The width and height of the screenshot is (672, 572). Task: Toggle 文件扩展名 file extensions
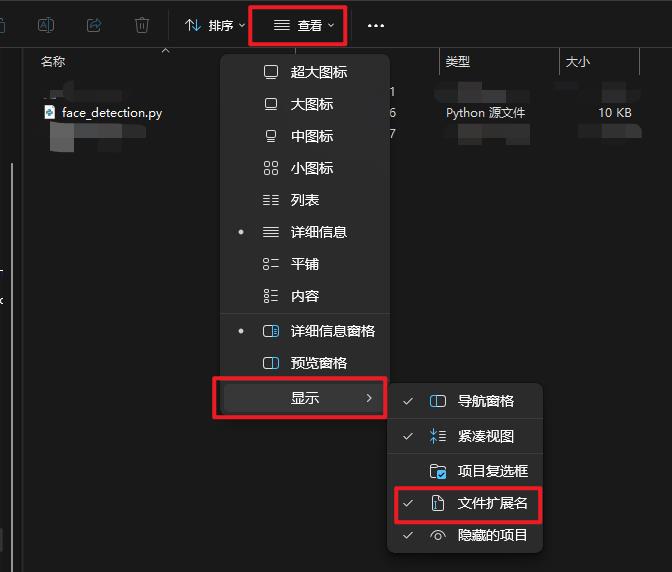(x=465, y=503)
